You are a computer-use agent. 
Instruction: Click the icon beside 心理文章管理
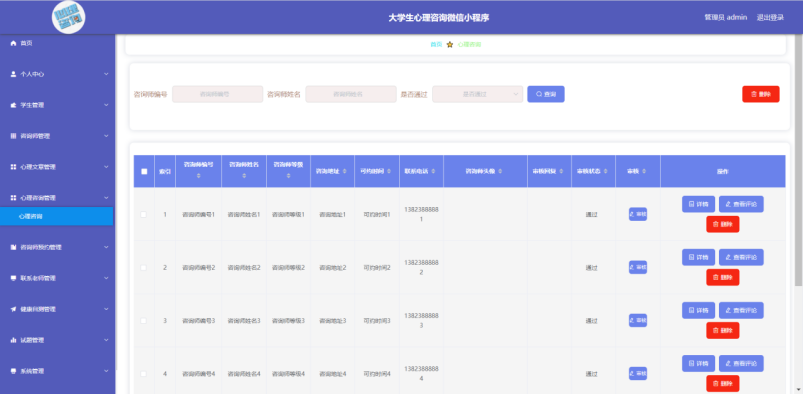pos(13,167)
